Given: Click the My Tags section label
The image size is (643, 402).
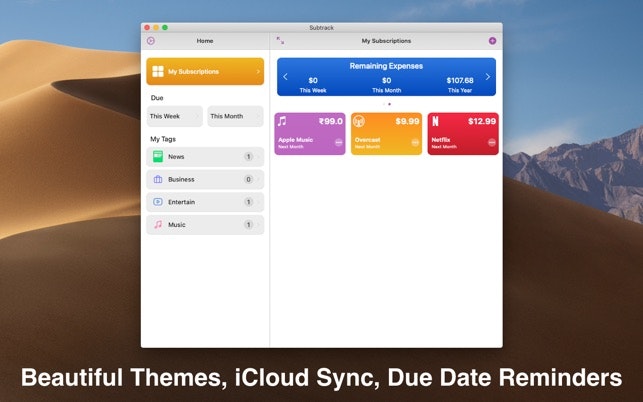Looking at the screenshot, I should tap(163, 139).
